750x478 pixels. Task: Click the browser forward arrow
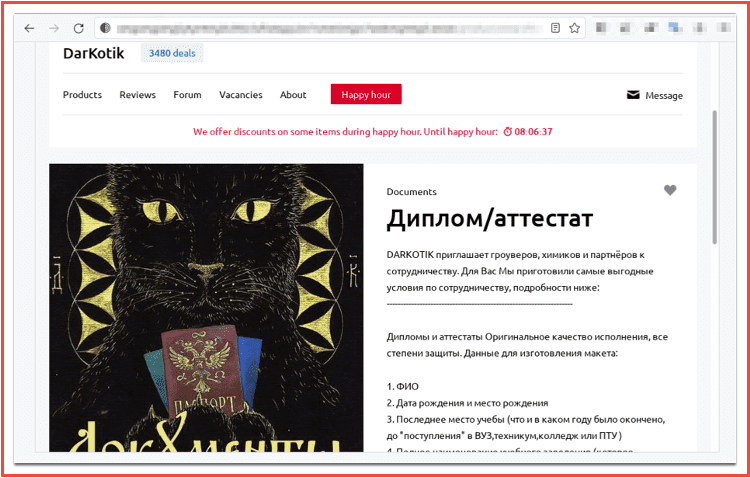coord(54,28)
